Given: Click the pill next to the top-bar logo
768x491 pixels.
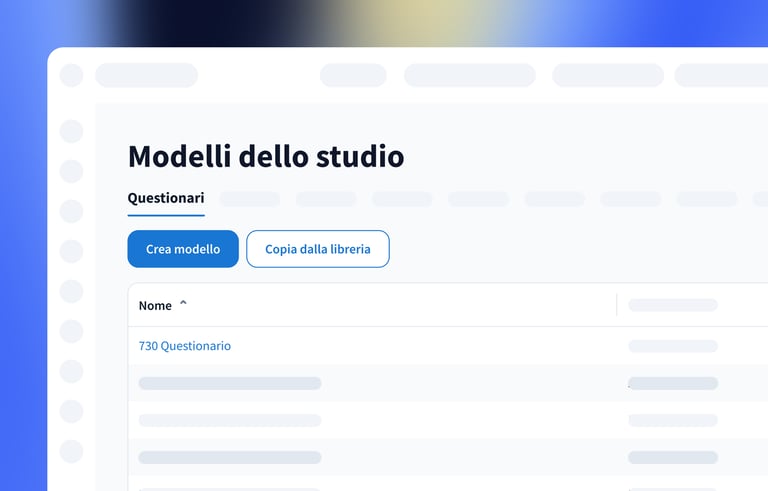Looking at the screenshot, I should pos(146,75).
